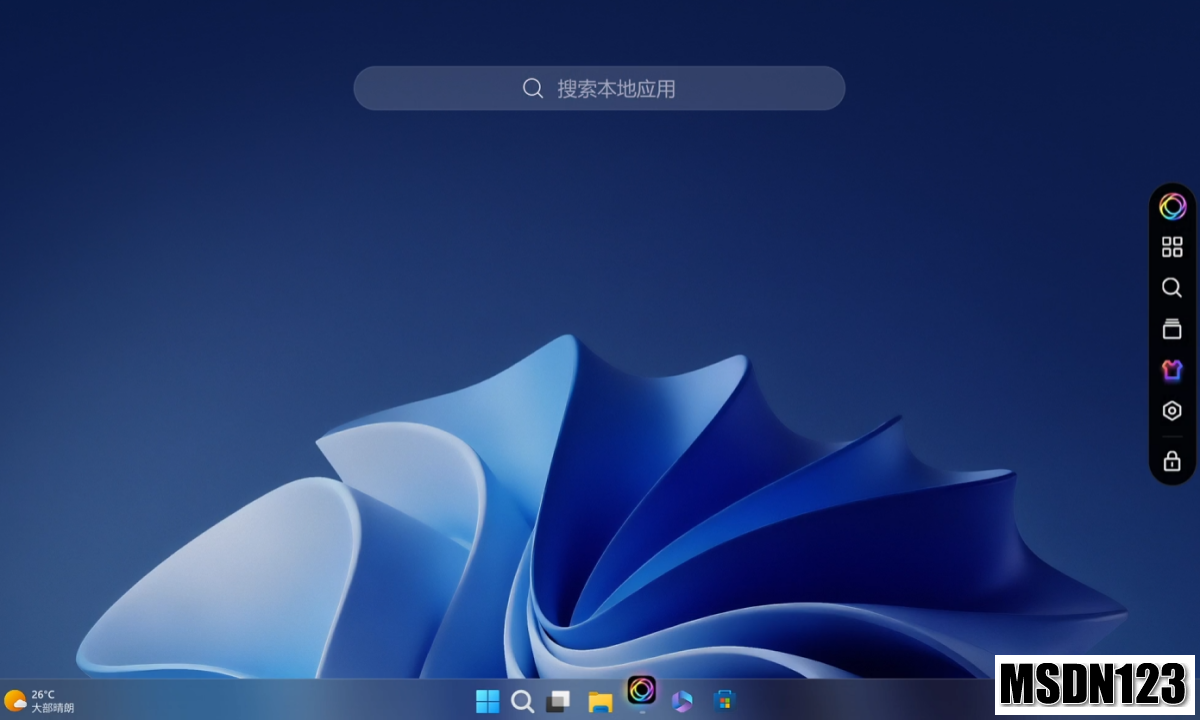Click the colorful ring logo in sidebar

1172,206
